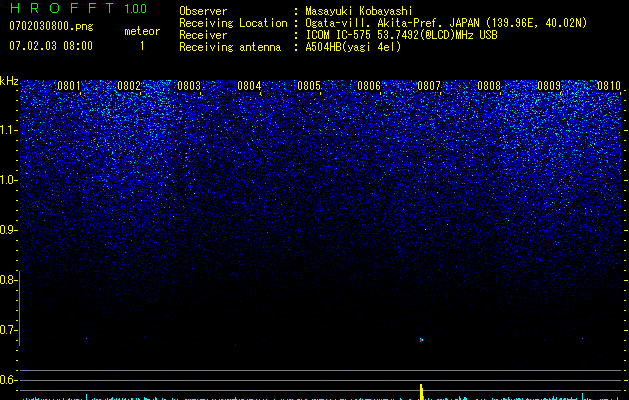Viewport: 629px width, 400px height.
Task: Click the 0806 time marker
Action: point(369,86)
